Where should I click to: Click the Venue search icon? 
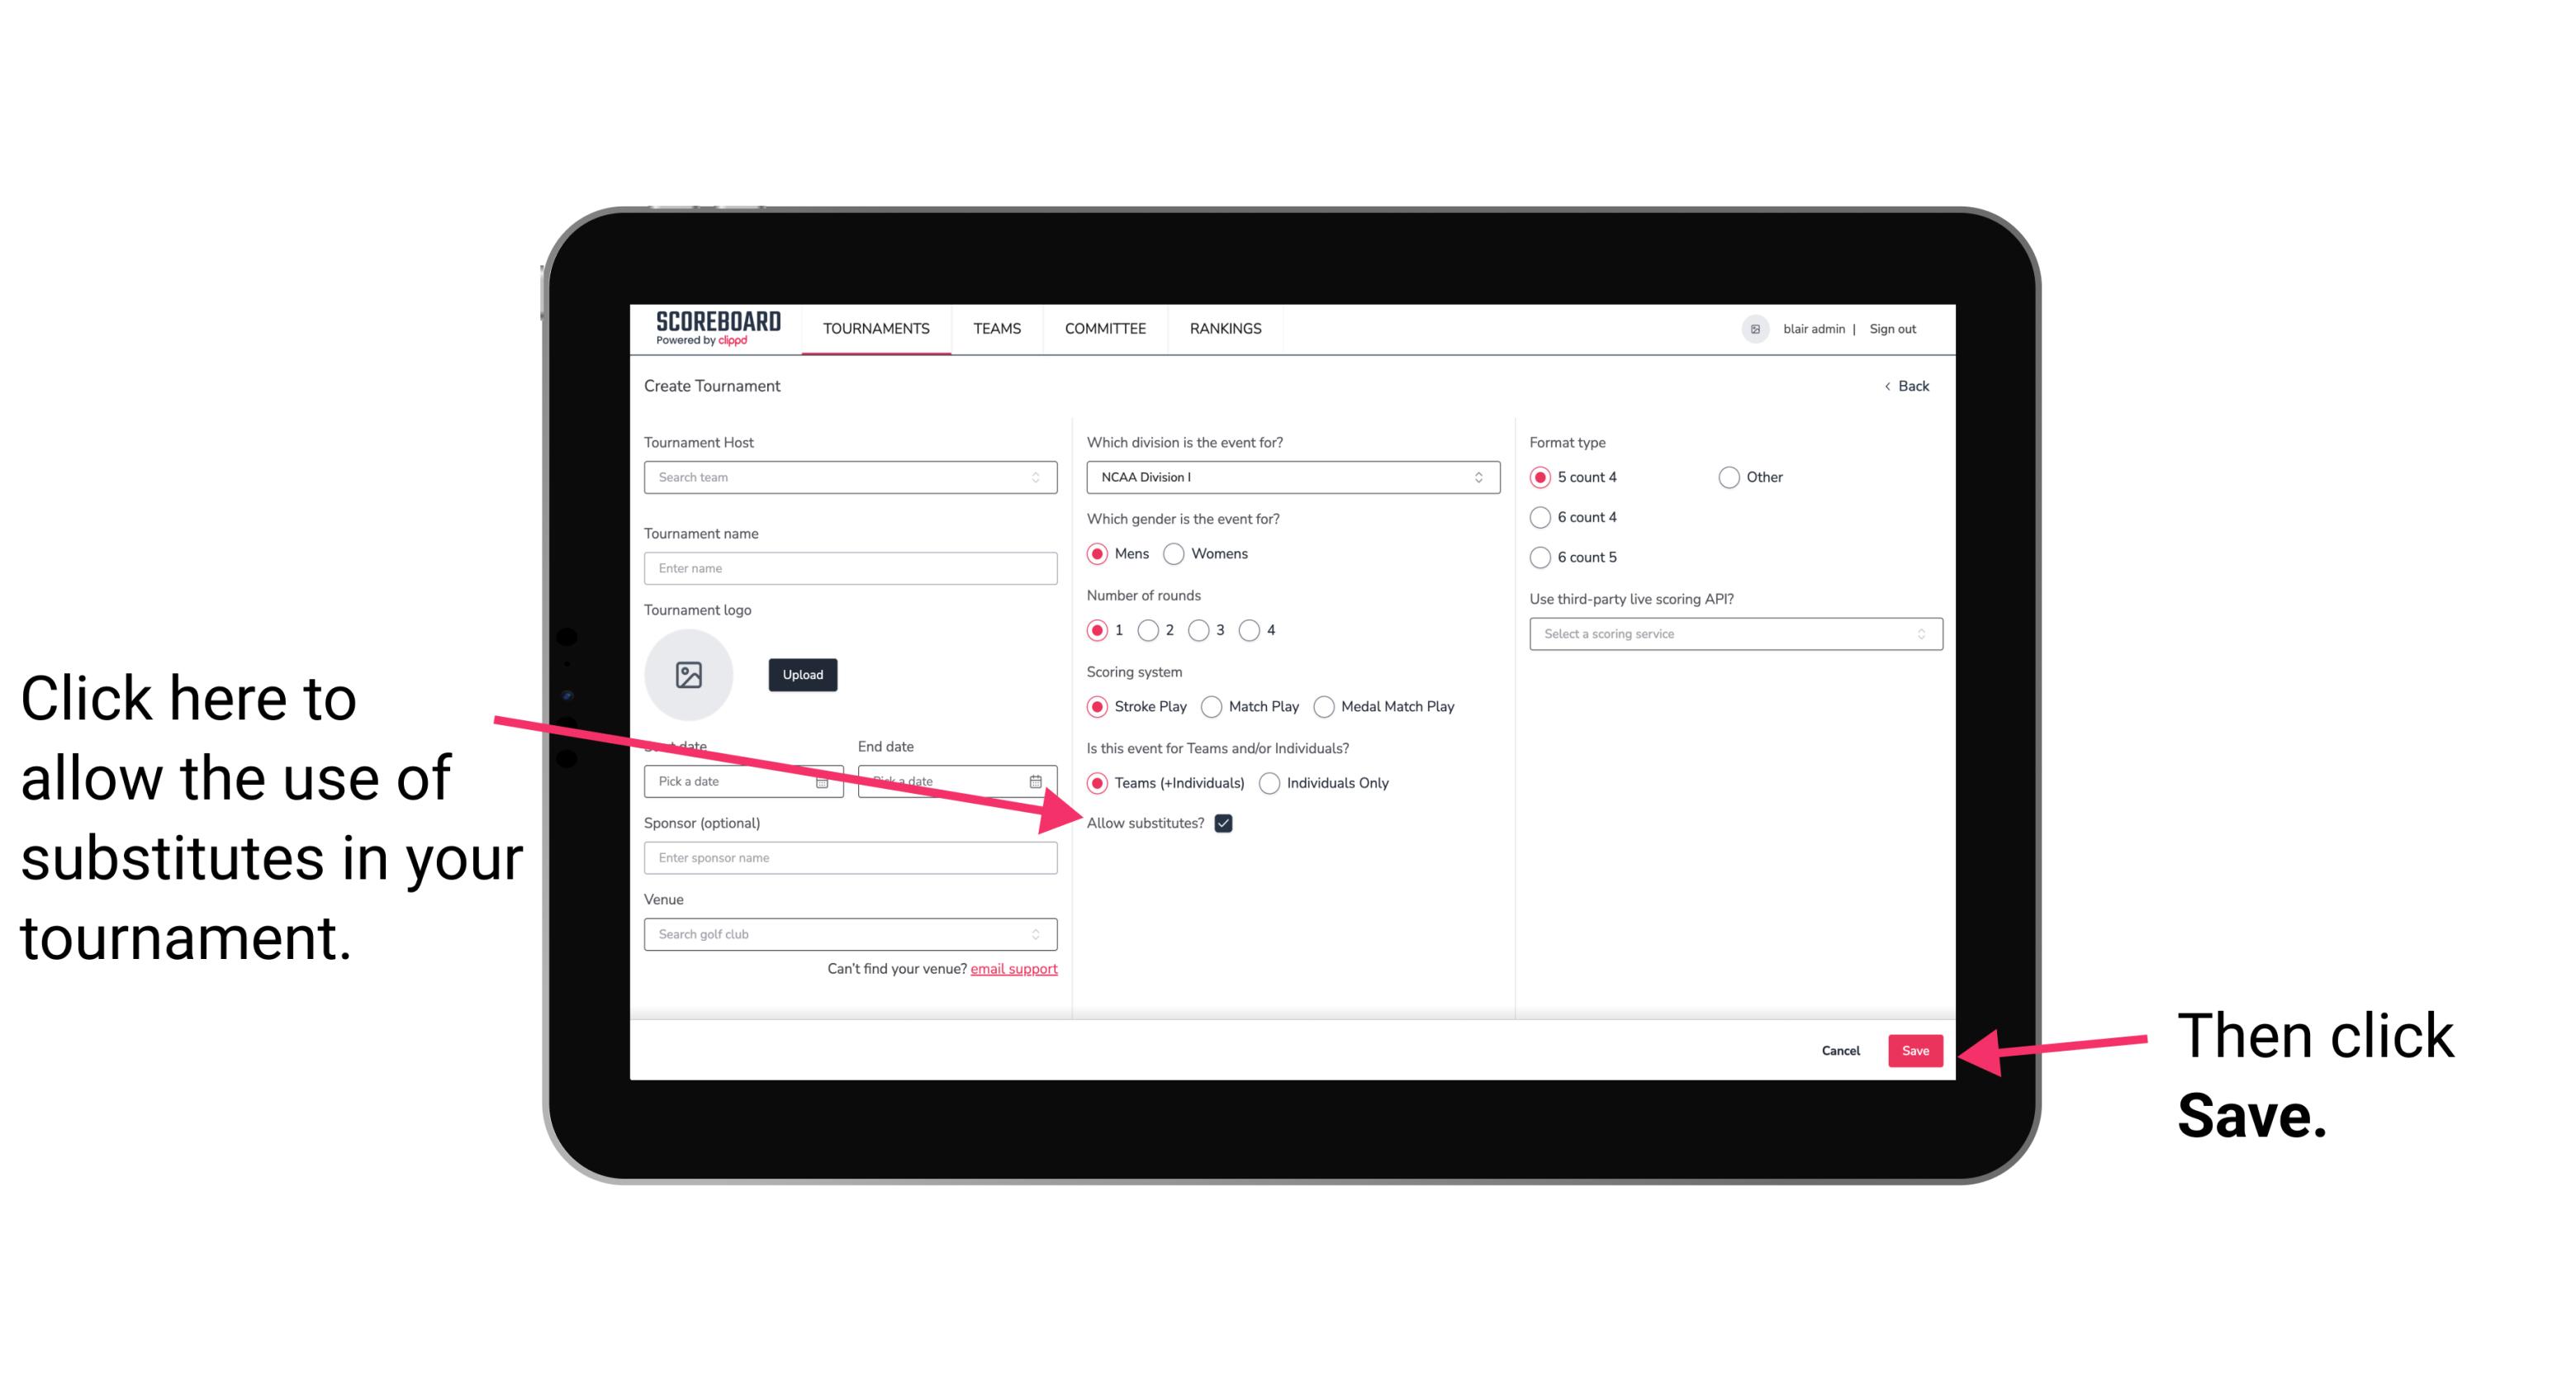click(1042, 935)
